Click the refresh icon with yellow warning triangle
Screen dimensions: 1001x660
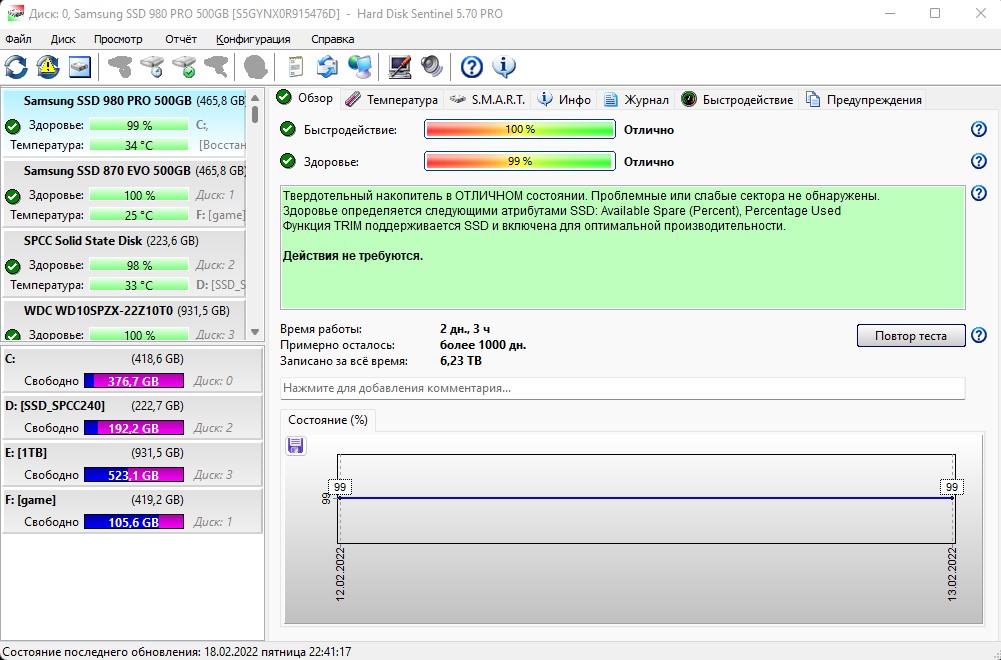pos(48,66)
